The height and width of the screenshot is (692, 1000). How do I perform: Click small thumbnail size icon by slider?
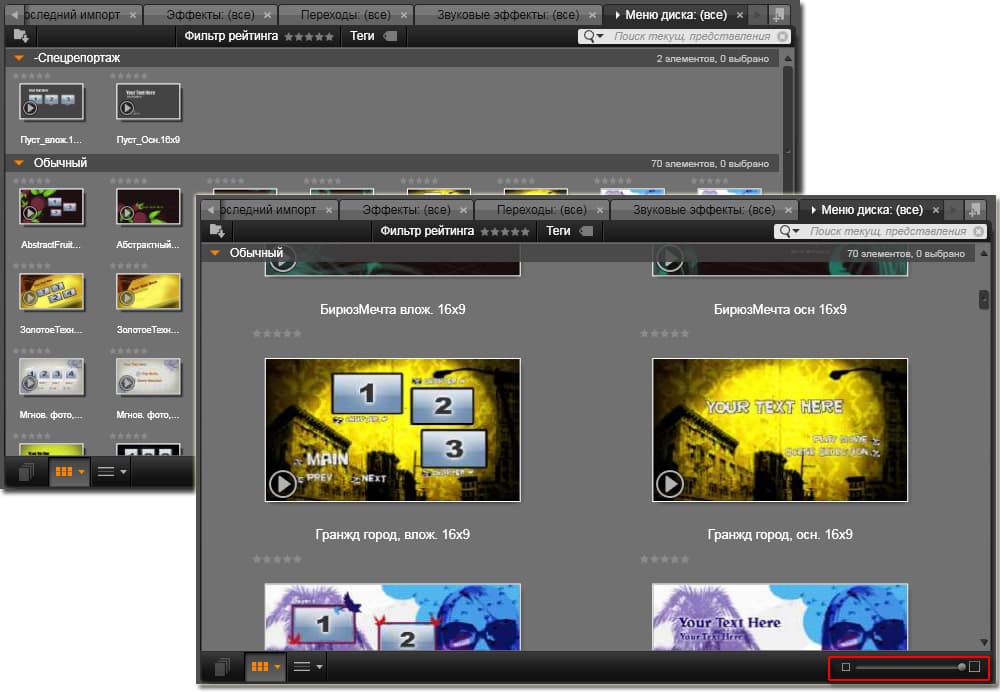tap(846, 667)
